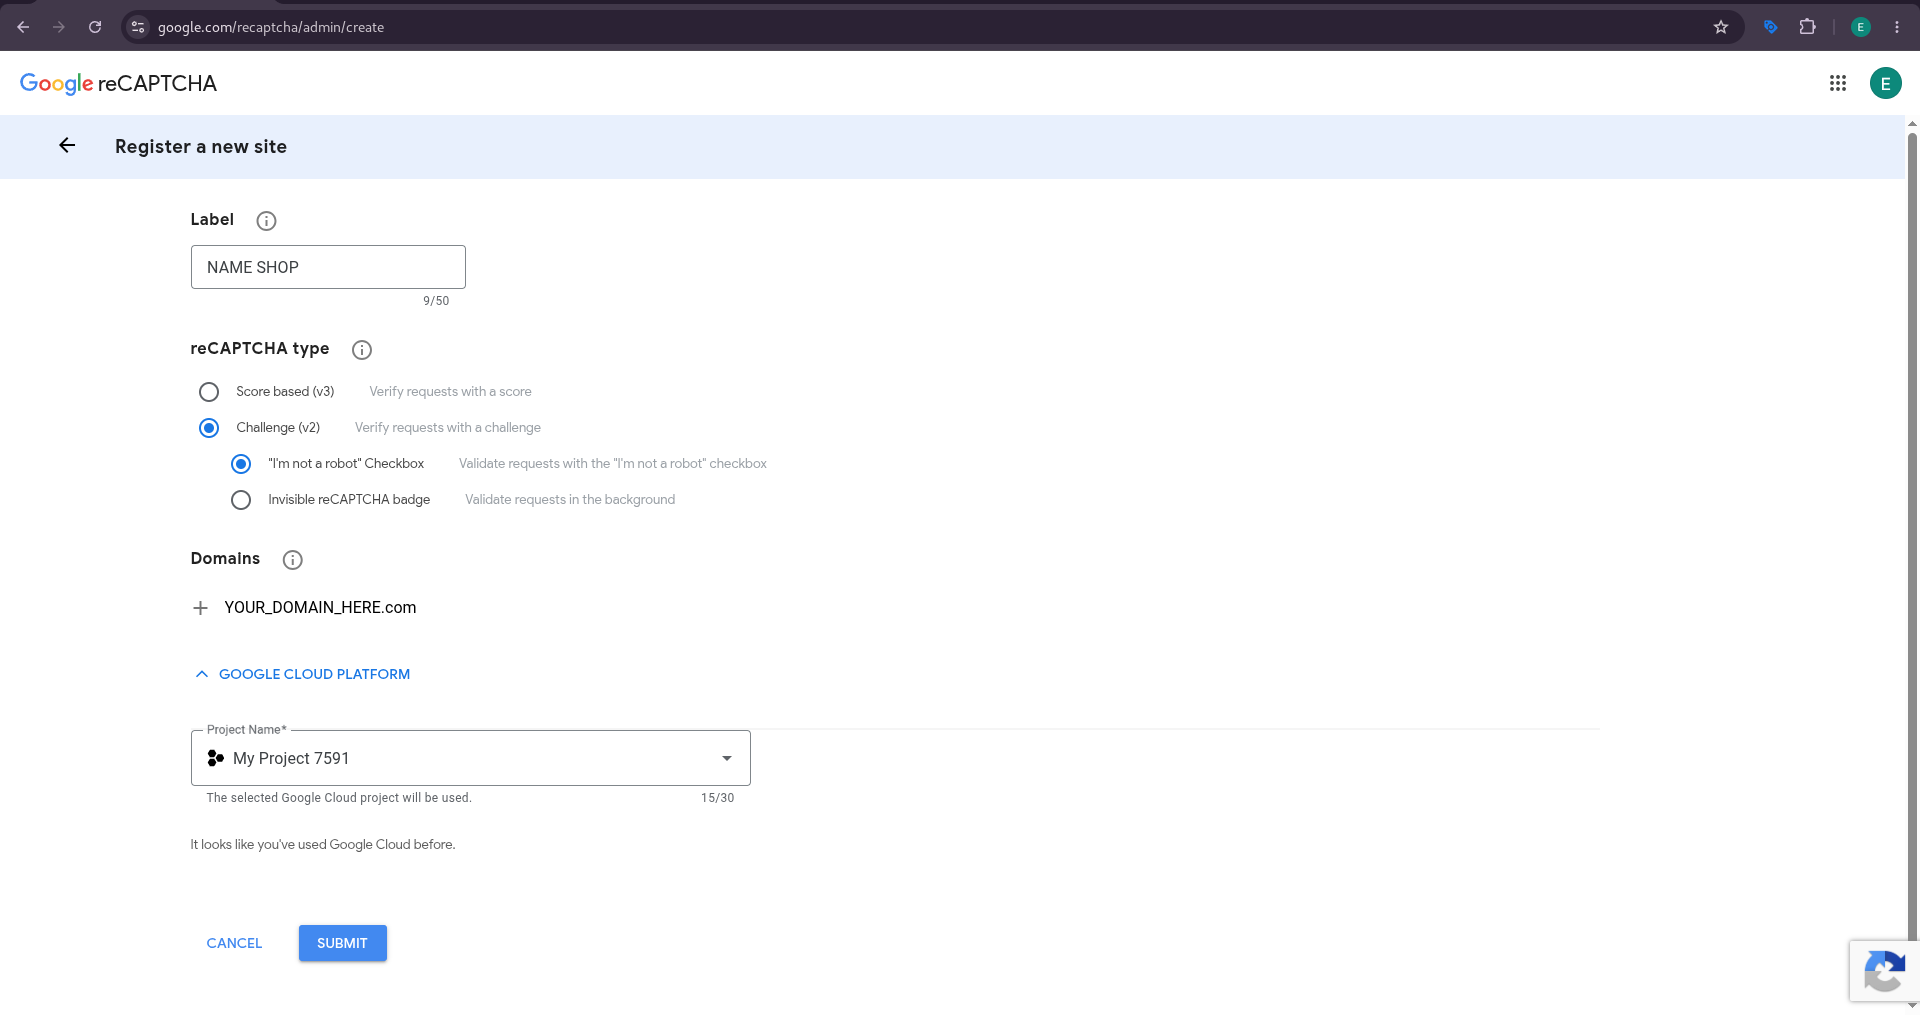Click the scrollbar down arrow
The height and width of the screenshot is (1015, 1920).
click(x=1912, y=1005)
